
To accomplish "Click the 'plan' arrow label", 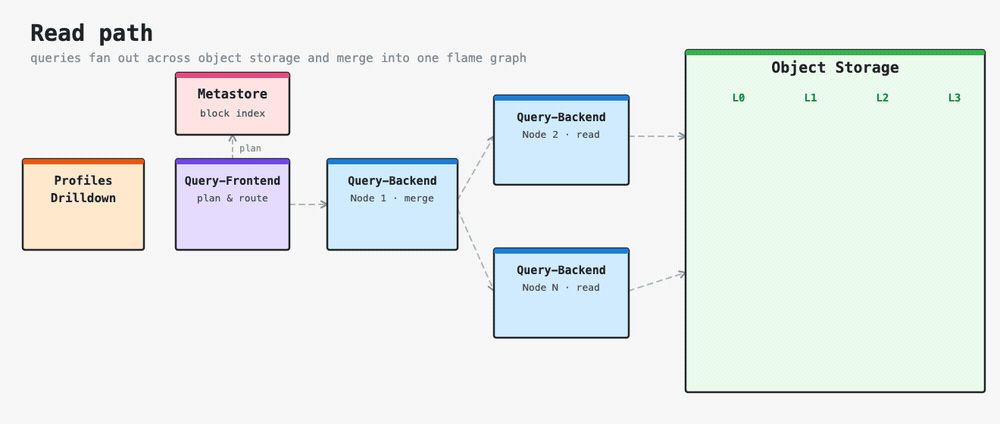I will pos(250,148).
